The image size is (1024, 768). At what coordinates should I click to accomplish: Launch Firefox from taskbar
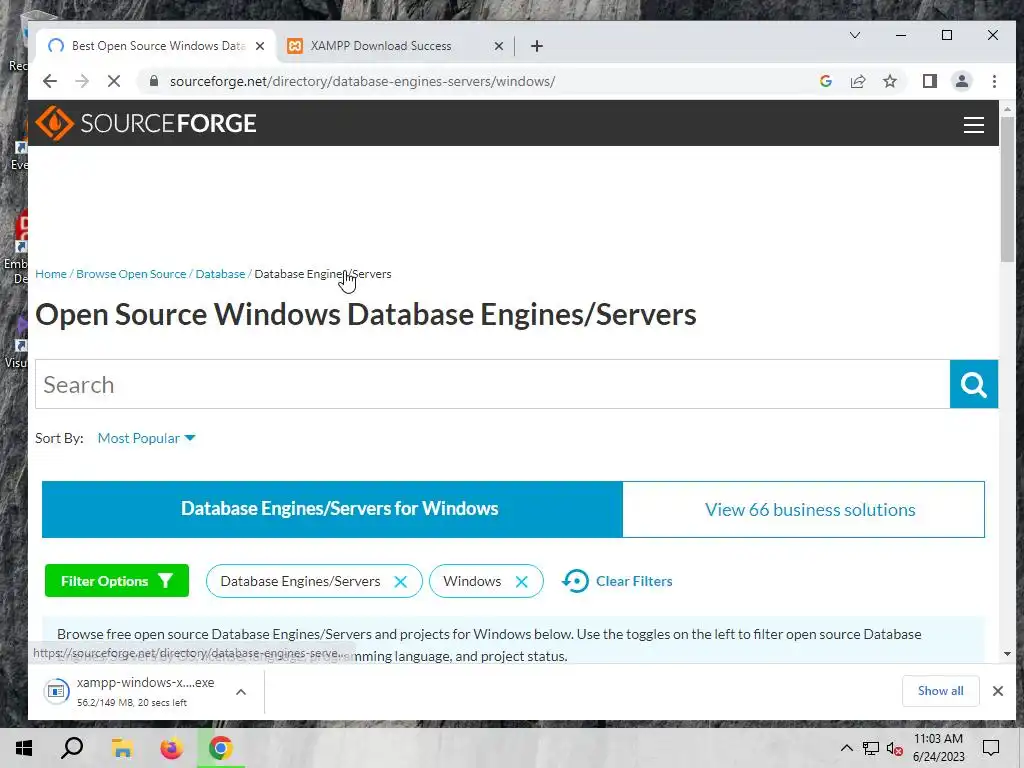[172, 748]
